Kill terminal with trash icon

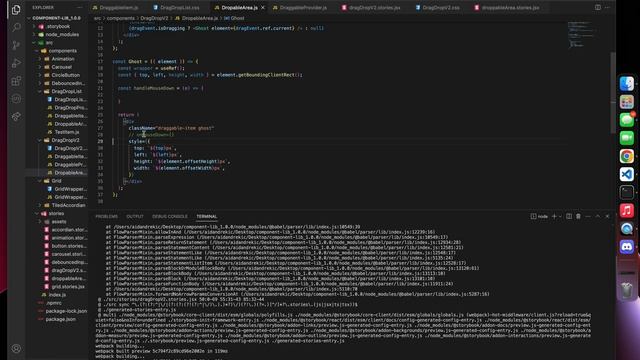click(x=578, y=216)
